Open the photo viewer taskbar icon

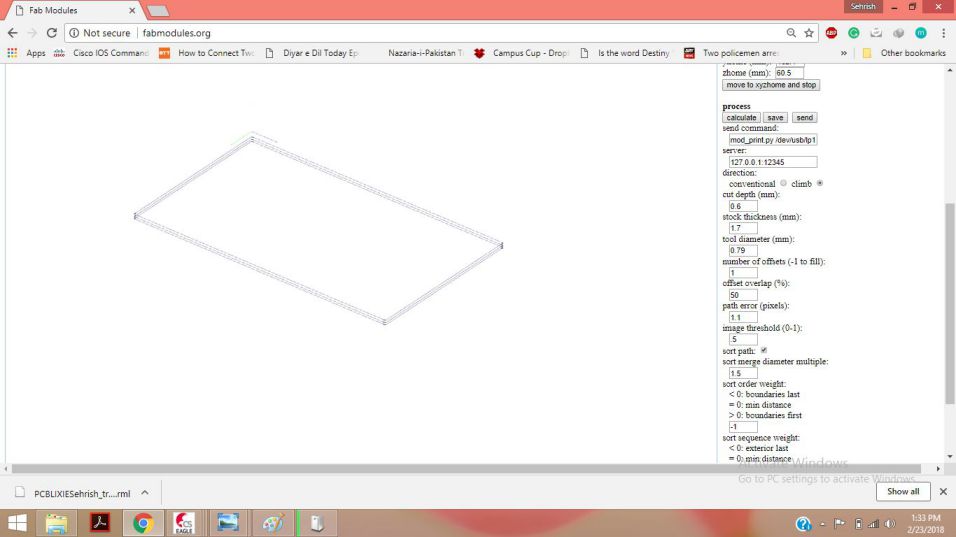tap(228, 523)
